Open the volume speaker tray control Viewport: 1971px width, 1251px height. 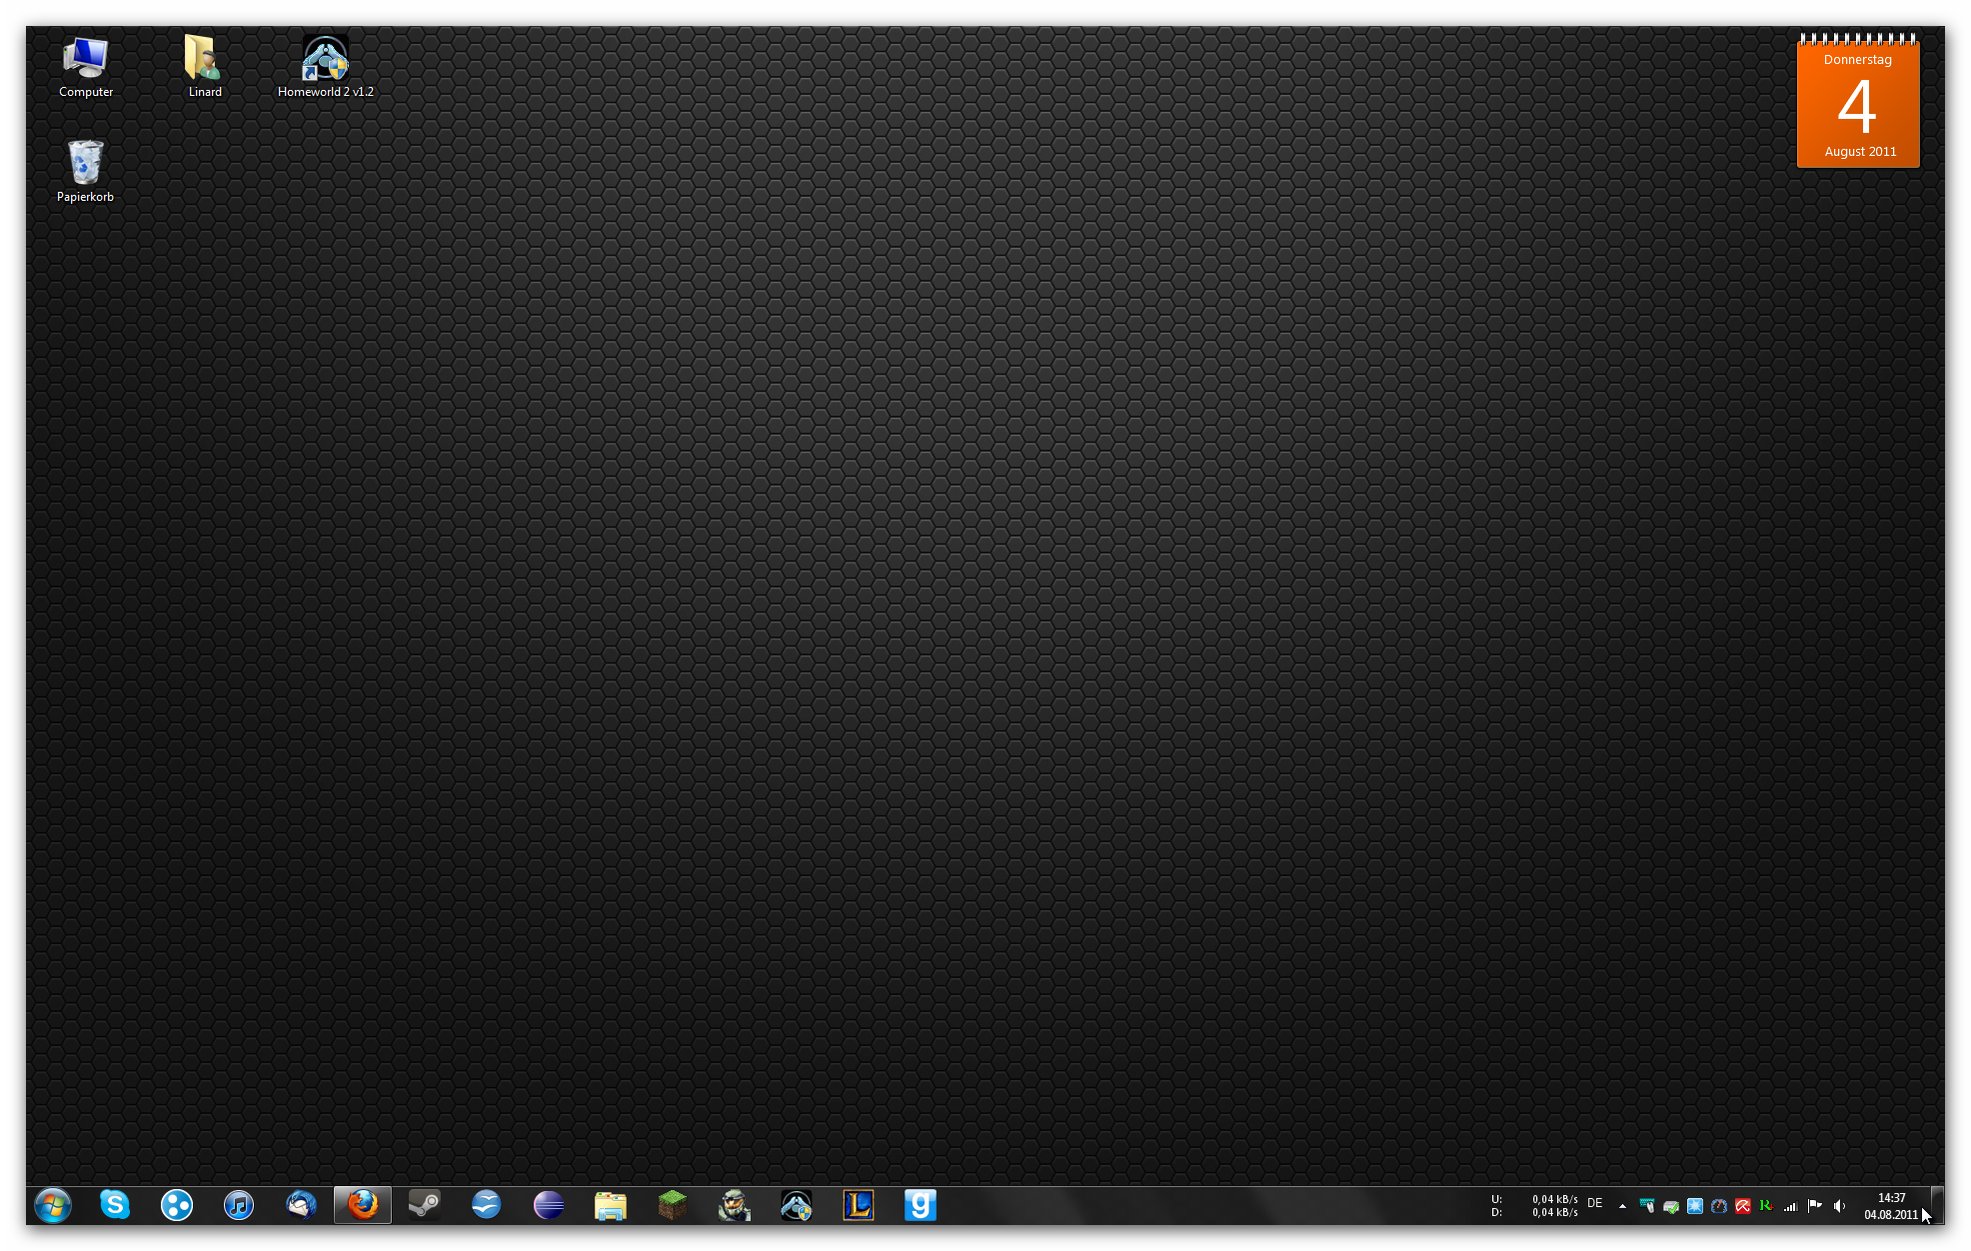tap(1839, 1206)
